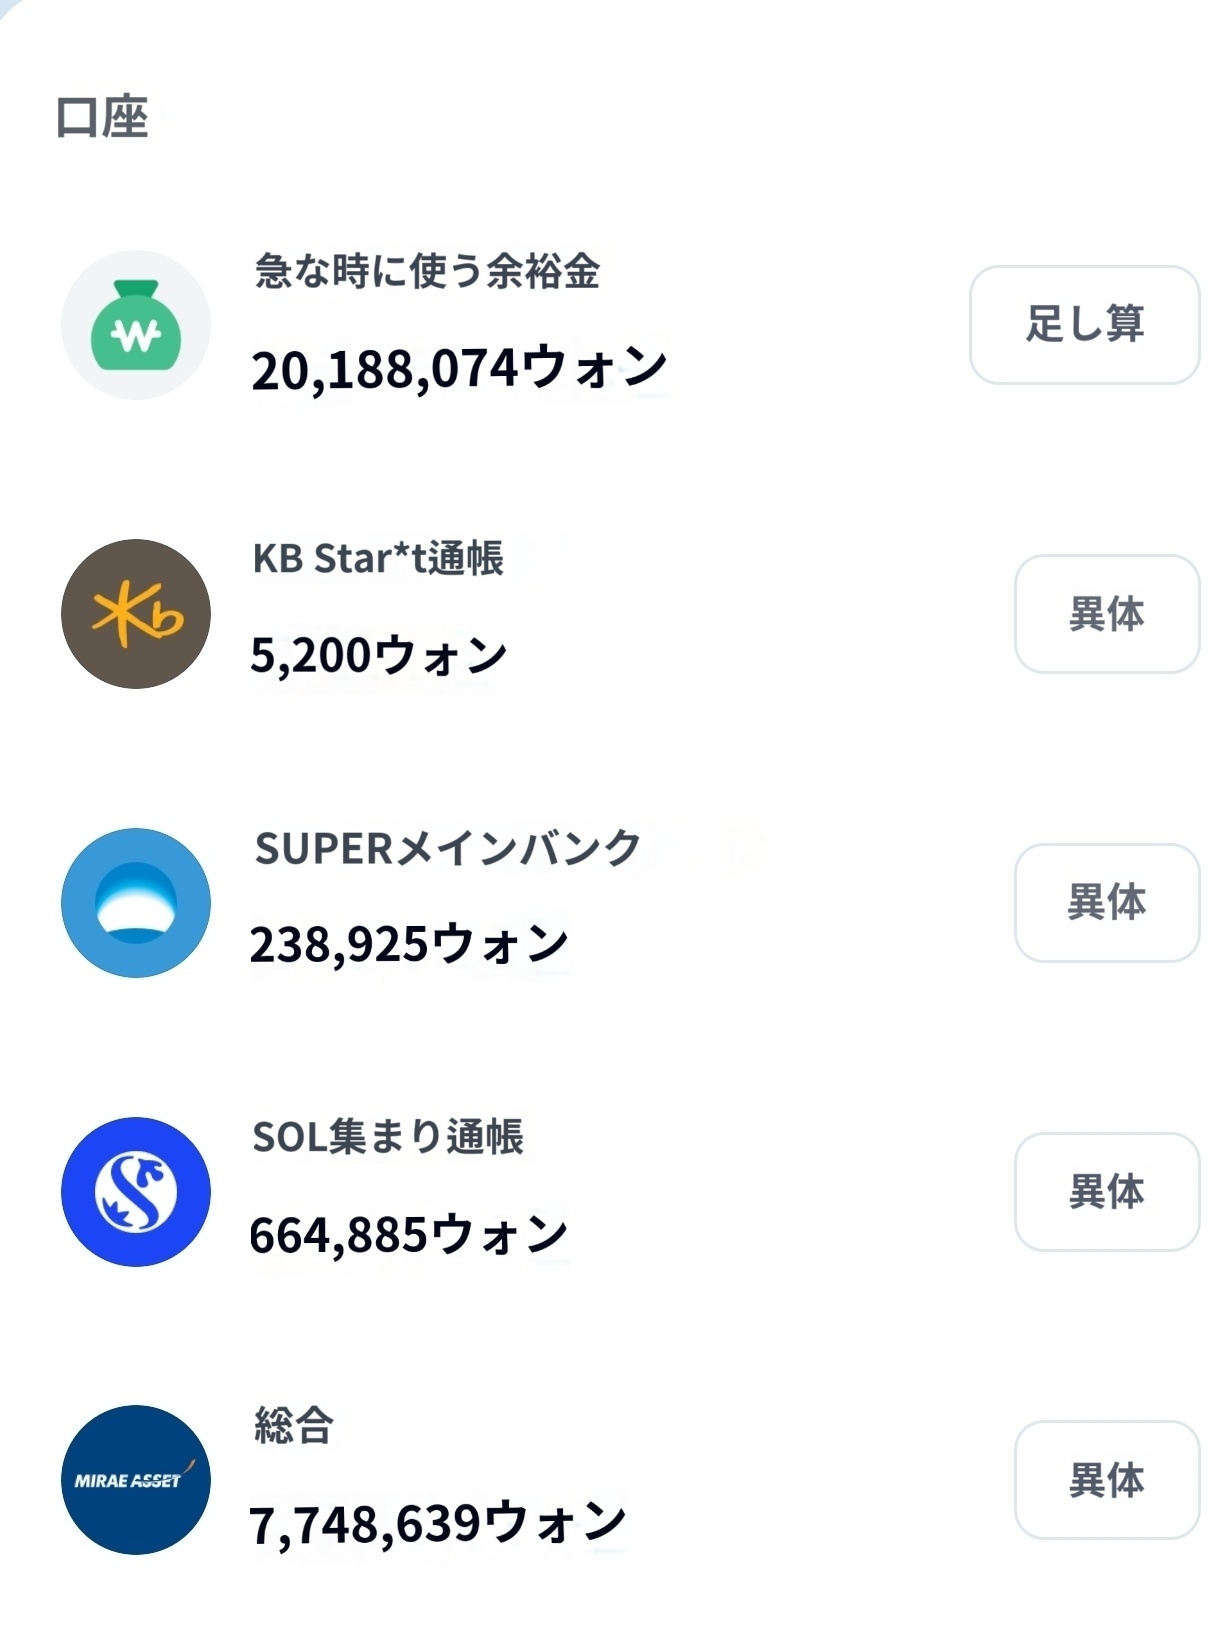Open the 急な時に使う余裕金 account name
1232x1643 pixels.
pos(427,271)
